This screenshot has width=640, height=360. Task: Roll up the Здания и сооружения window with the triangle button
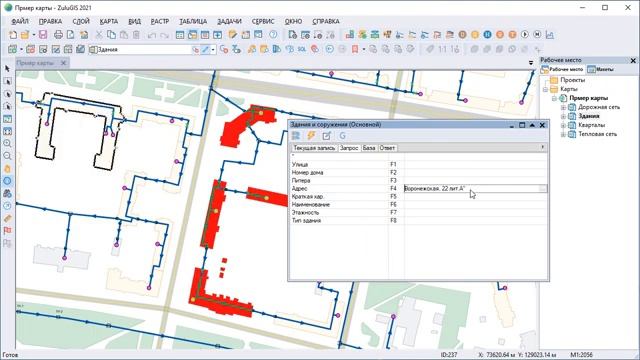[x=532, y=125]
